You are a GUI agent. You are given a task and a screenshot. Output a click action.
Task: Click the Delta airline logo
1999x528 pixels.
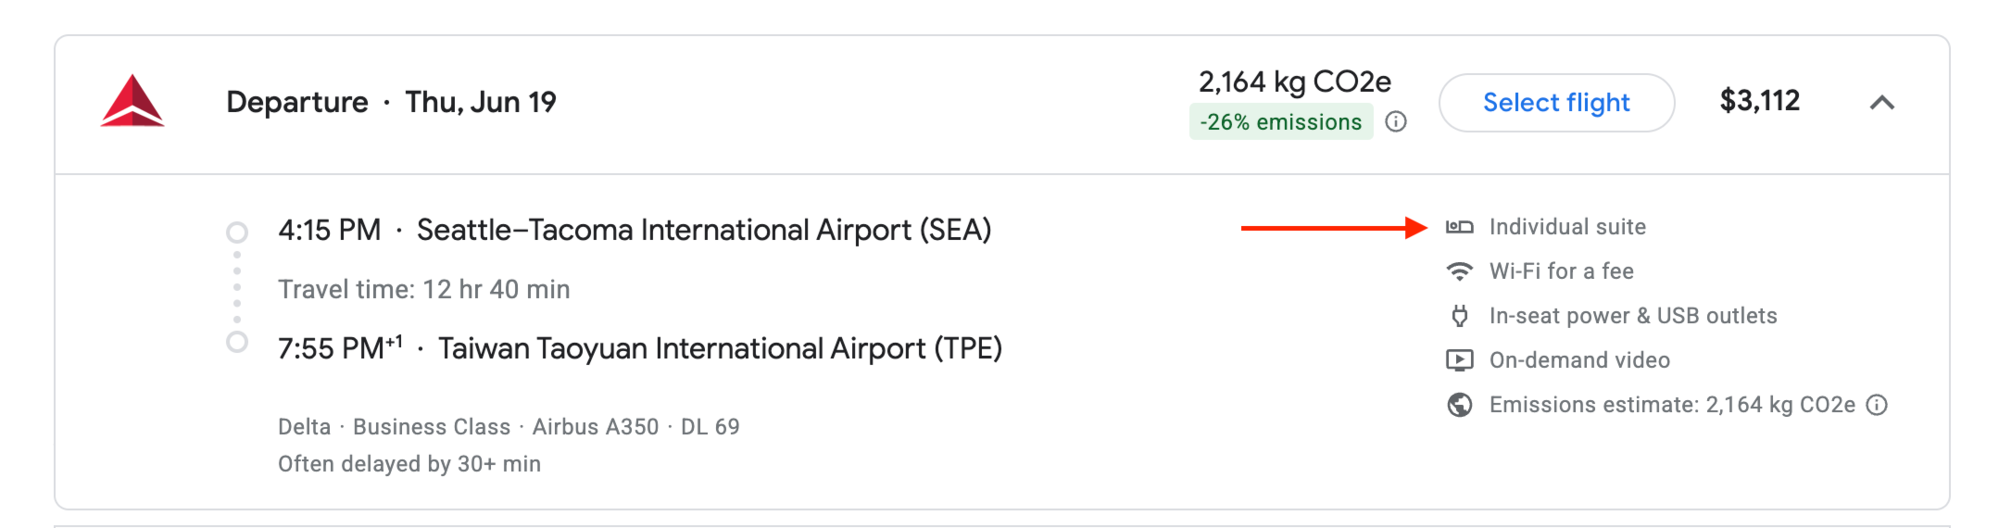coord(132,102)
